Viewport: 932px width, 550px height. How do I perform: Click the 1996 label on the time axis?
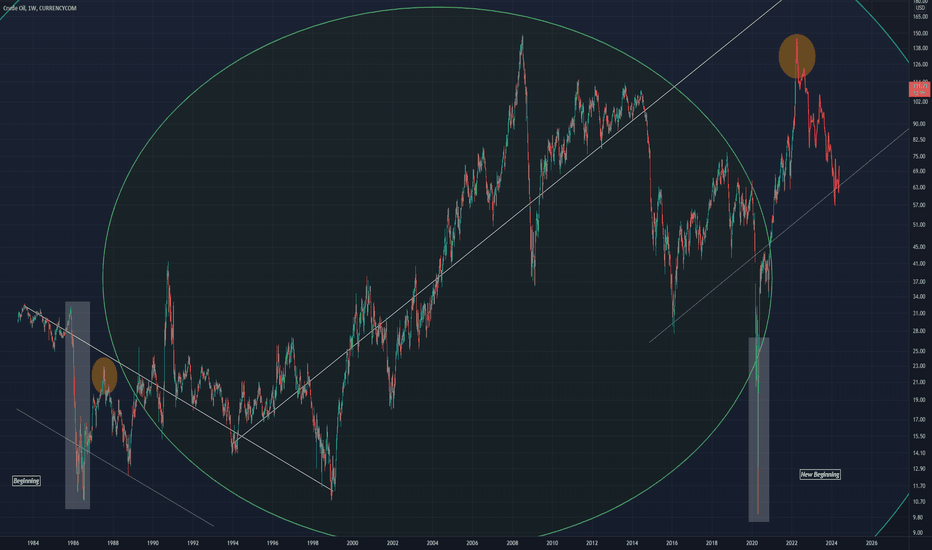pos(272,543)
